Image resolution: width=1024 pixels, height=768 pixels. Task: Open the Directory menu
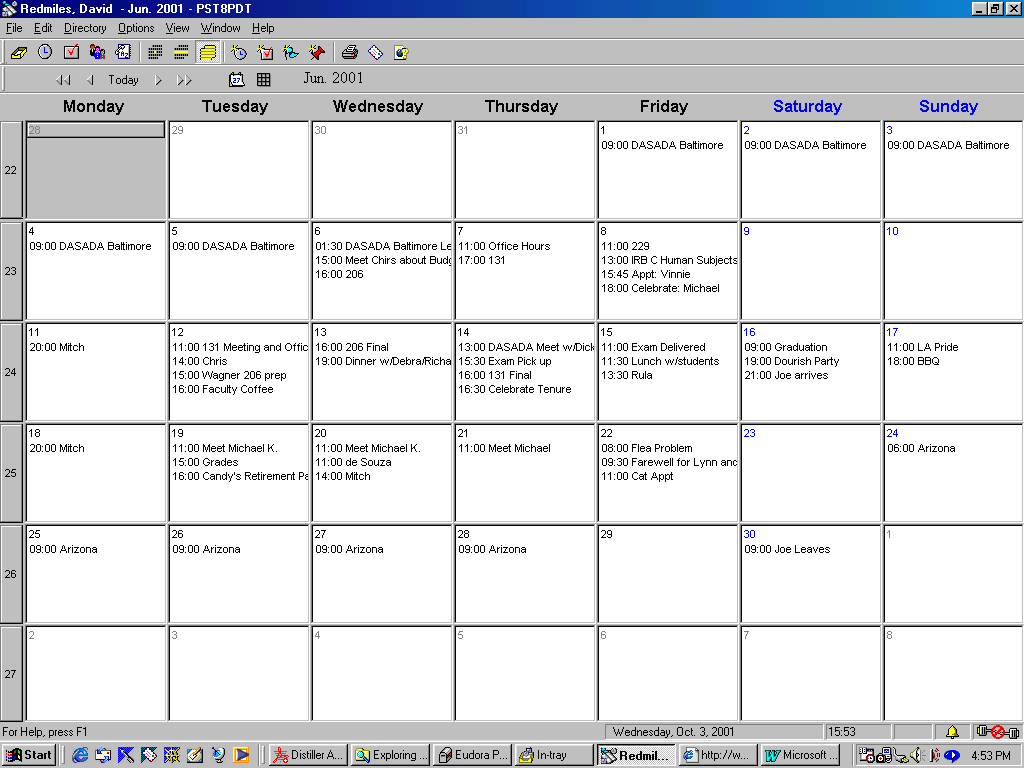pos(85,28)
